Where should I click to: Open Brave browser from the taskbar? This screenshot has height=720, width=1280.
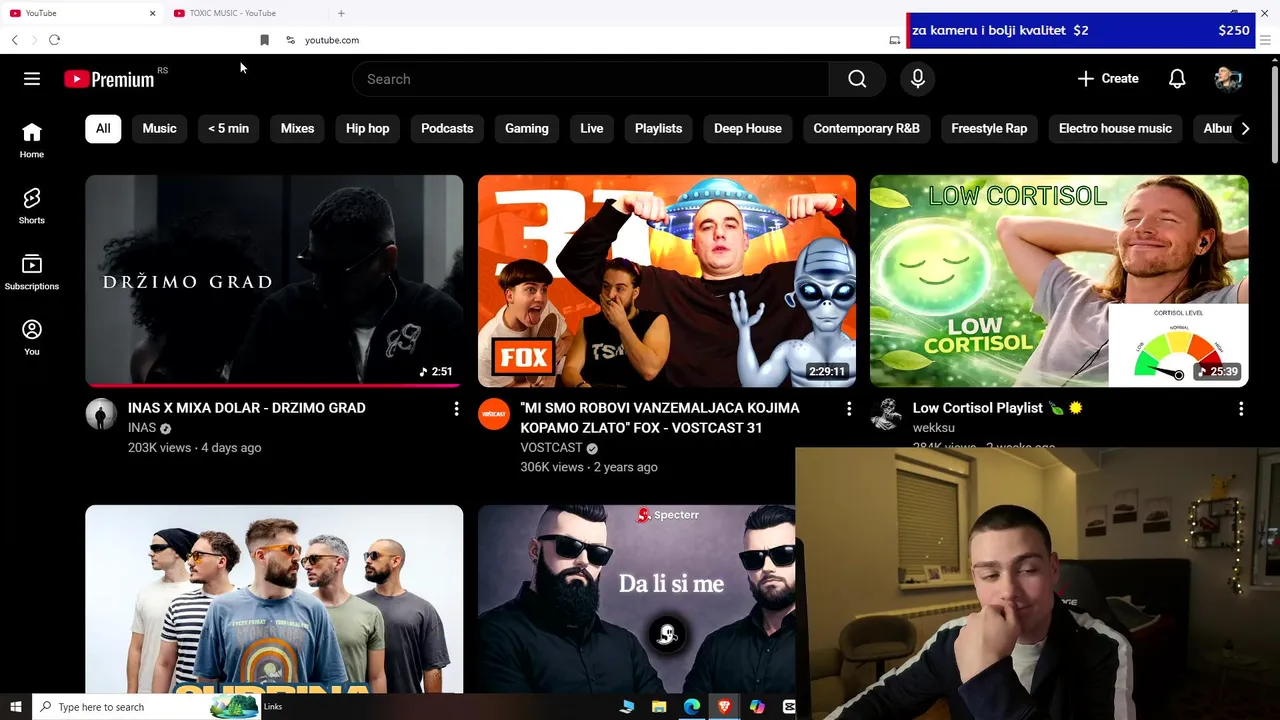point(724,707)
